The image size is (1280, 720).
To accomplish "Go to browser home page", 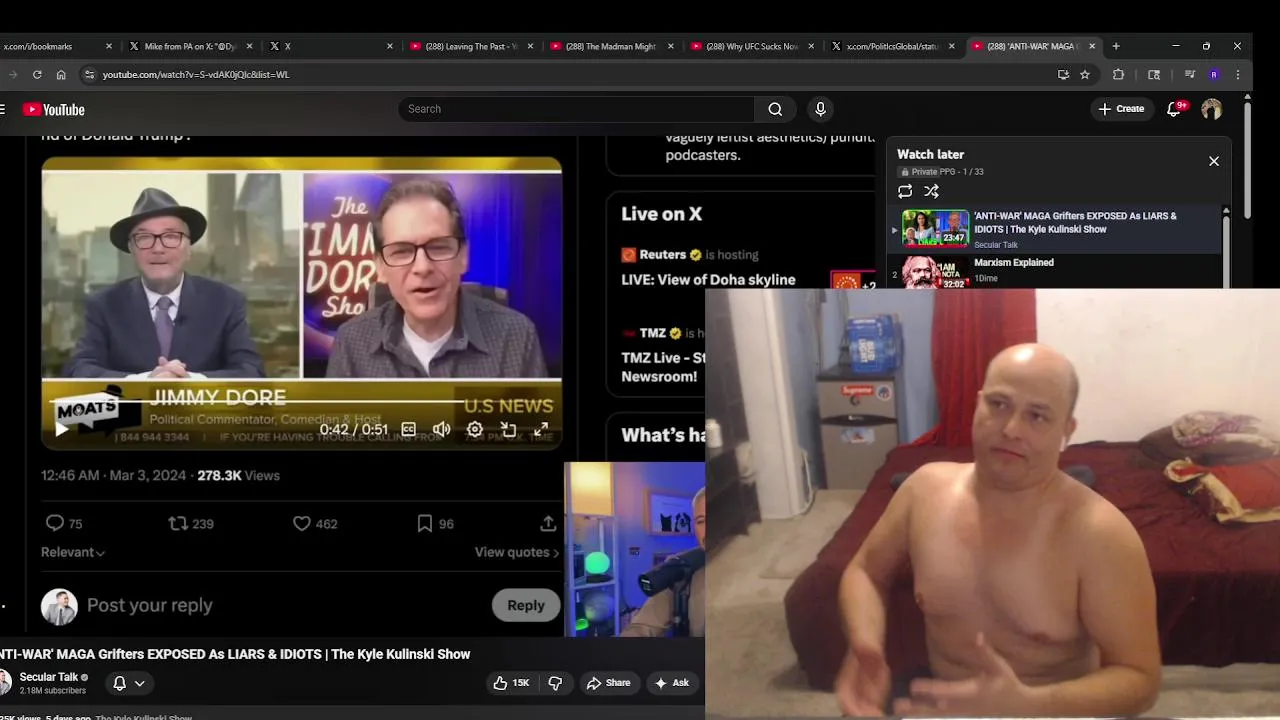I will point(61,74).
